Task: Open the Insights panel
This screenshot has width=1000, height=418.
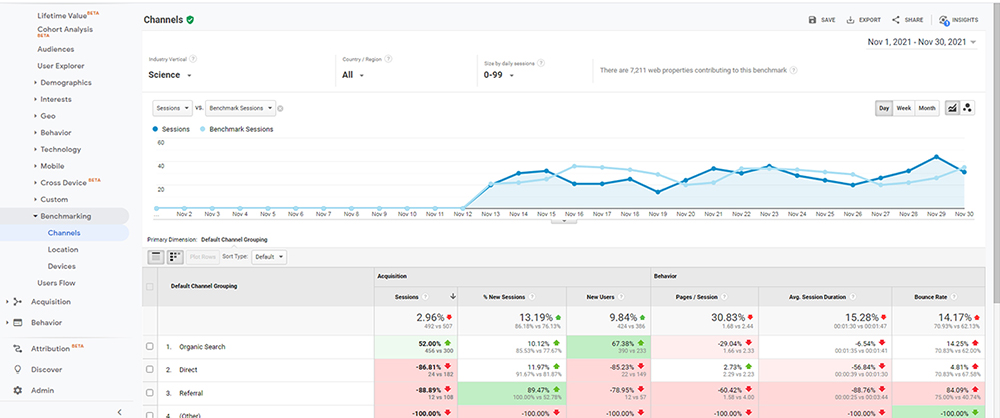Action: (x=959, y=20)
